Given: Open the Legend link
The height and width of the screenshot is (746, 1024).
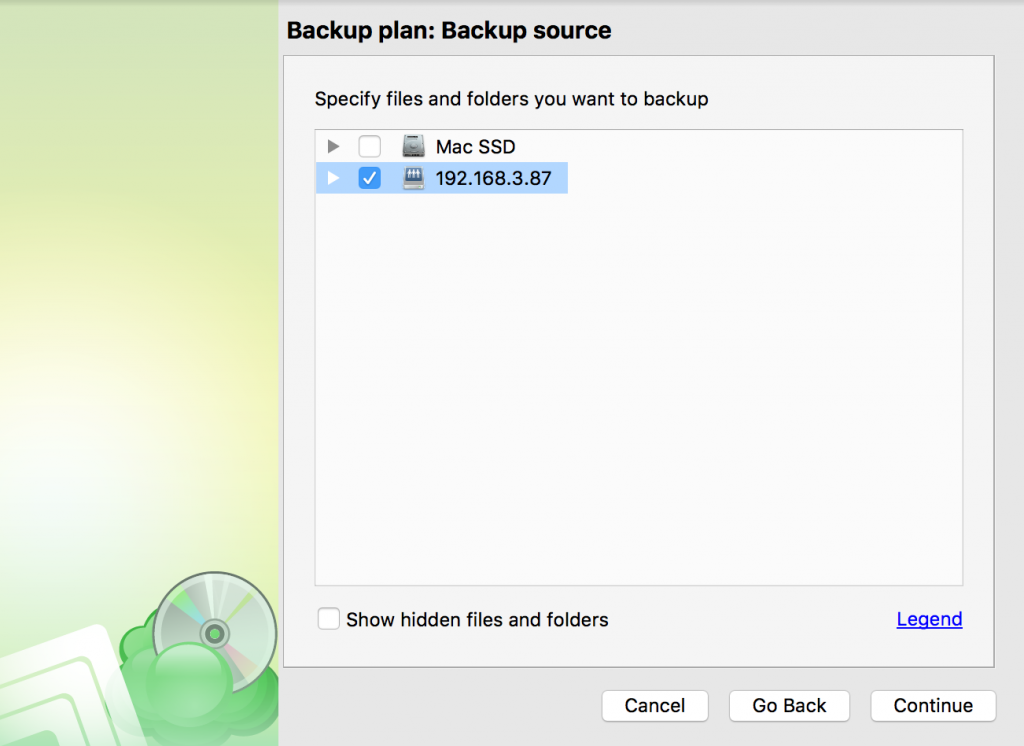Looking at the screenshot, I should 929,619.
